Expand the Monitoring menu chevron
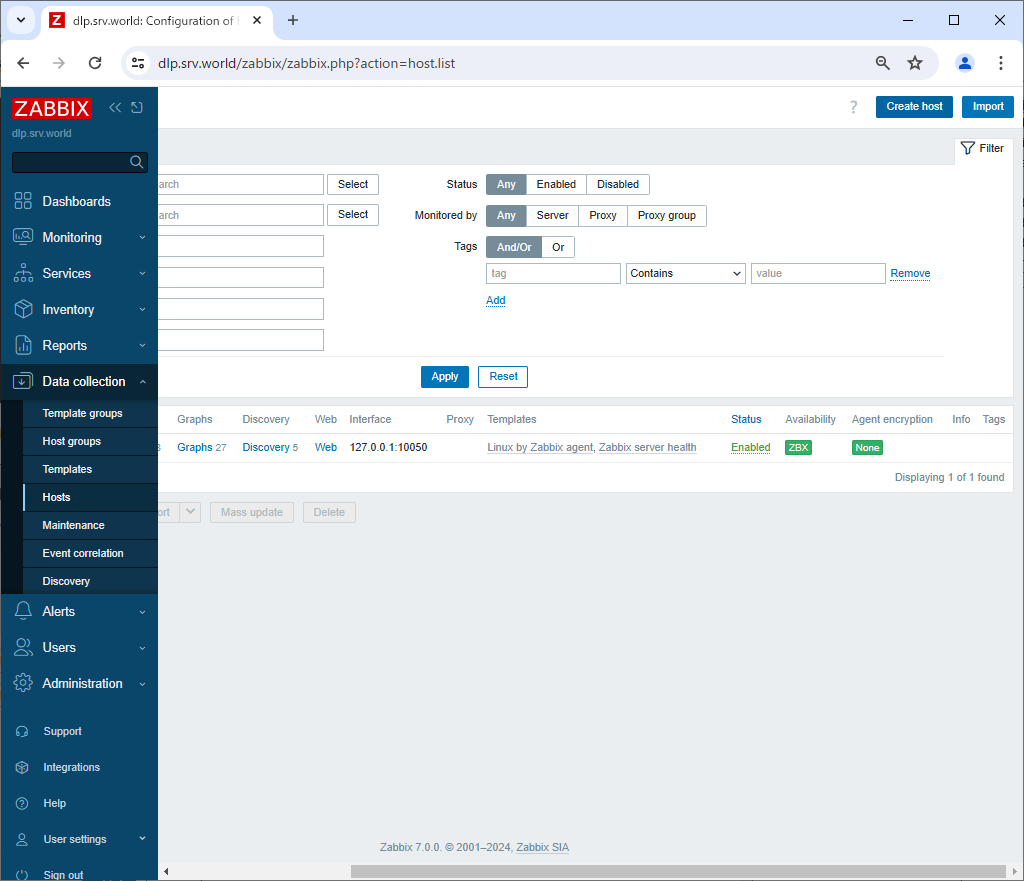 142,237
